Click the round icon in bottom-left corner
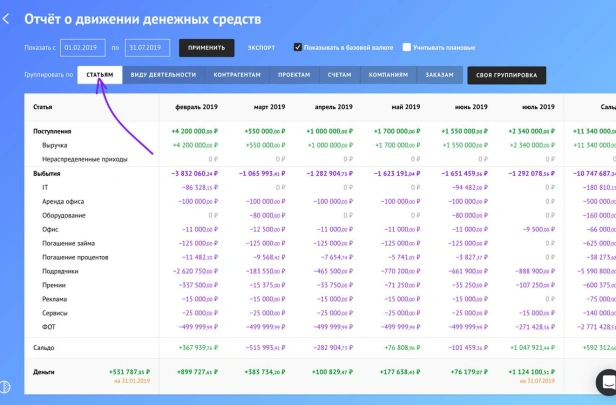 [5, 387]
